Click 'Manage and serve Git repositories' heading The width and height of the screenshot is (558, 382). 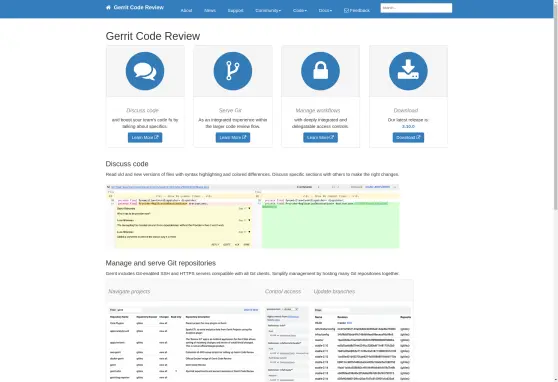pos(160,263)
